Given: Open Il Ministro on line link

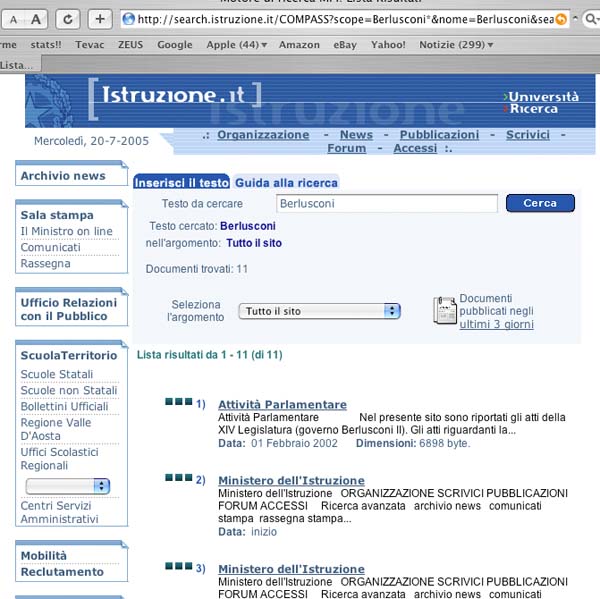Looking at the screenshot, I should pos(67,231).
